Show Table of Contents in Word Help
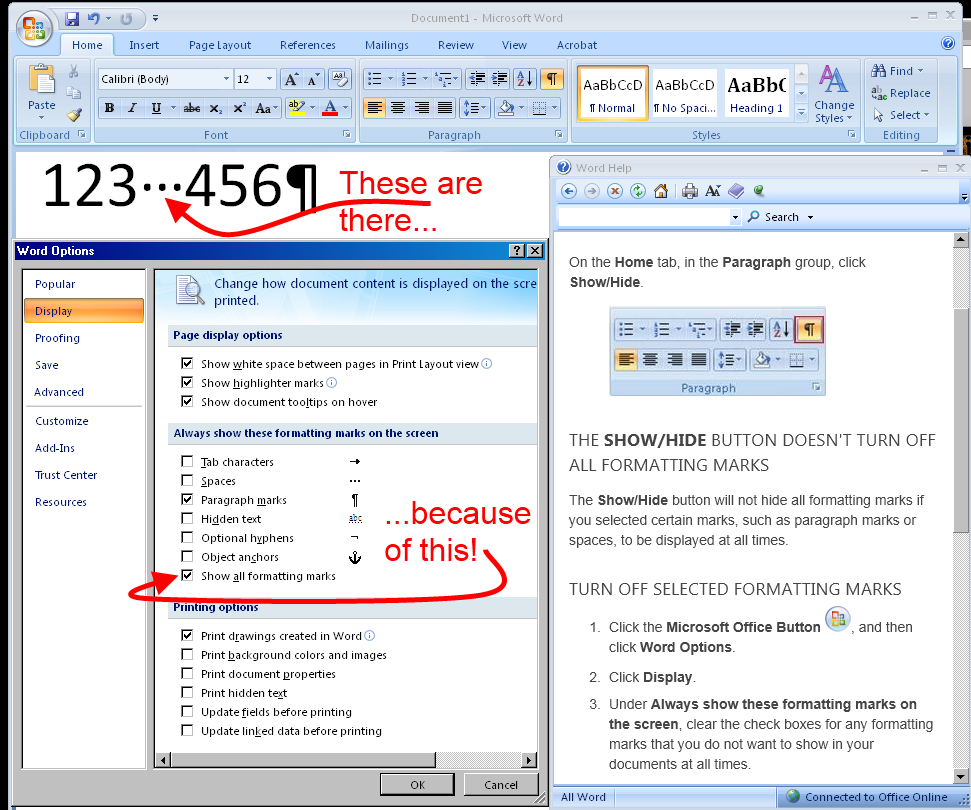Image resolution: width=971 pixels, height=810 pixels. [x=736, y=191]
